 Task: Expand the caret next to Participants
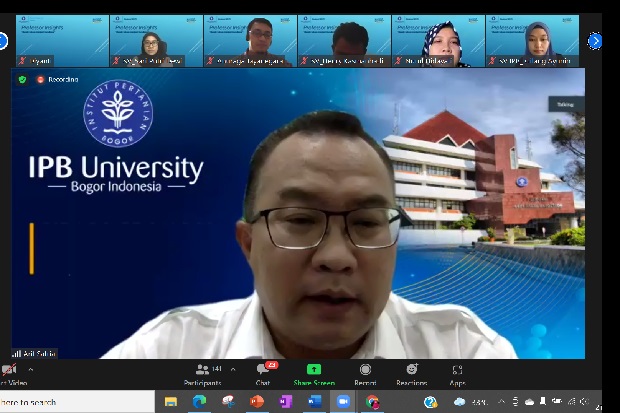click(x=233, y=369)
